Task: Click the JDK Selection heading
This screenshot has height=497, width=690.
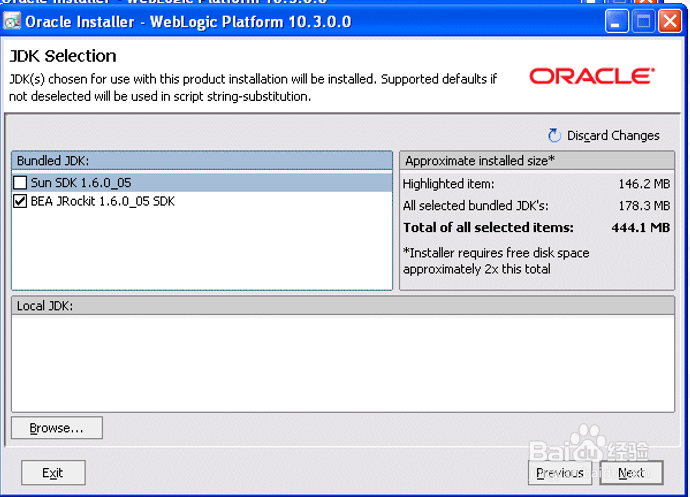Action: [63, 56]
